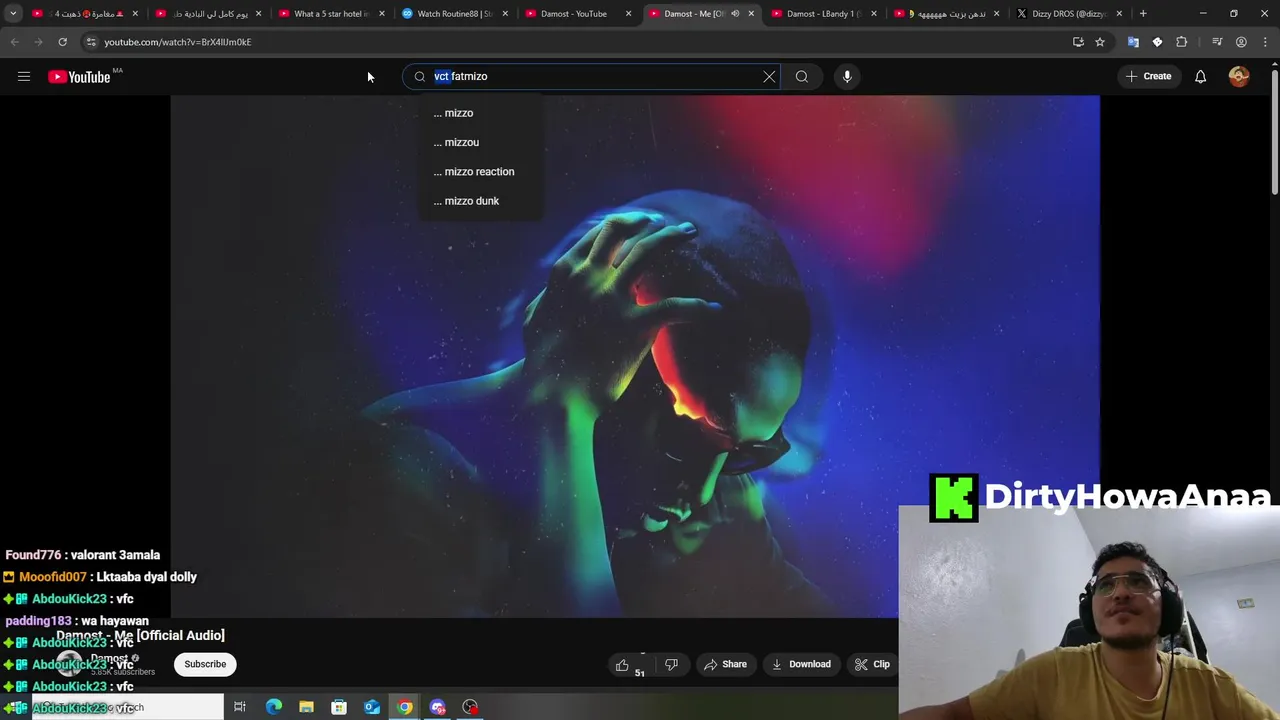Viewport: 1280px width, 720px height.
Task: Click the youtube.com address bar URL
Action: pos(178,42)
